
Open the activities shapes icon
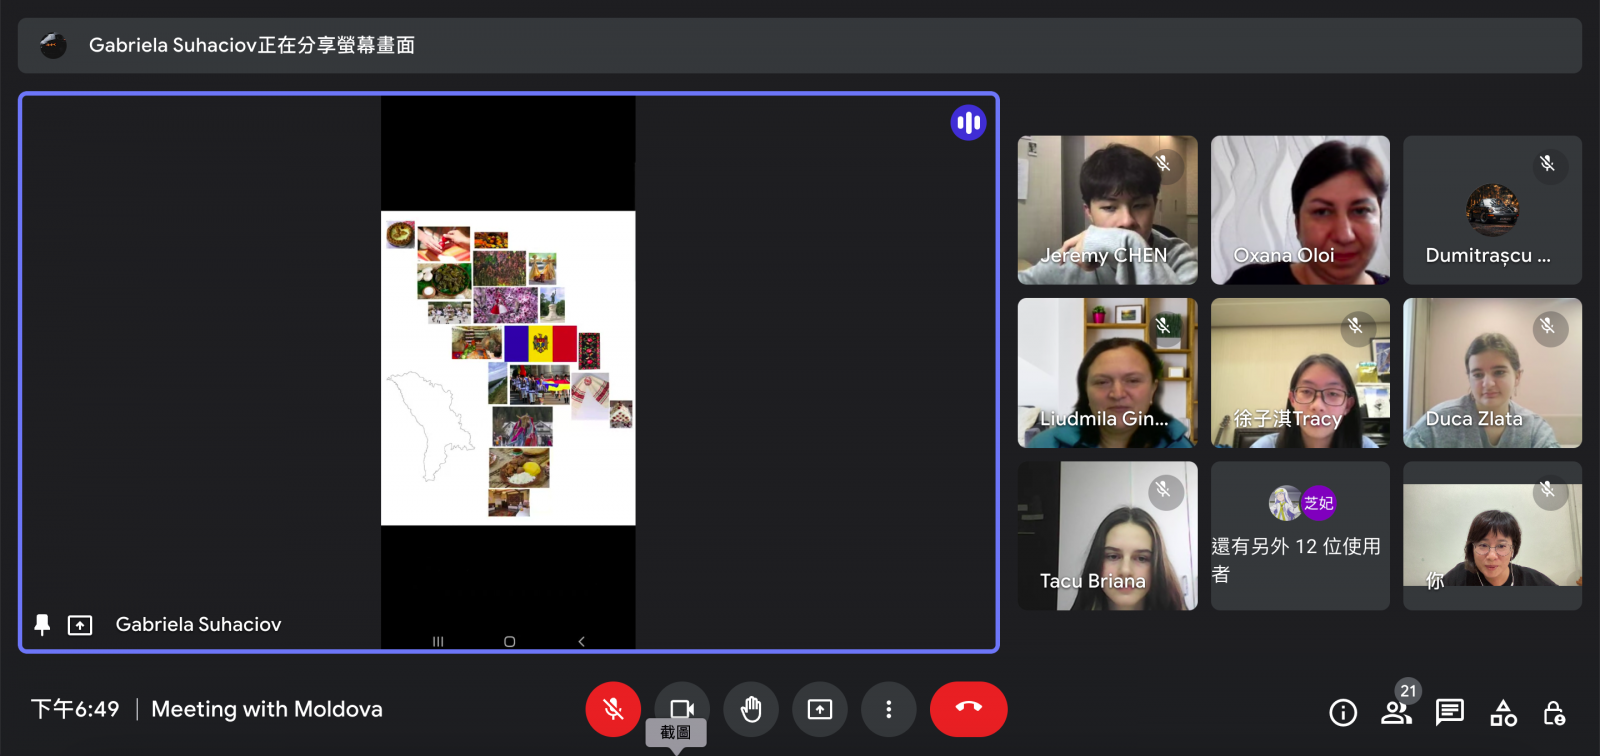pyautogui.click(x=1503, y=712)
